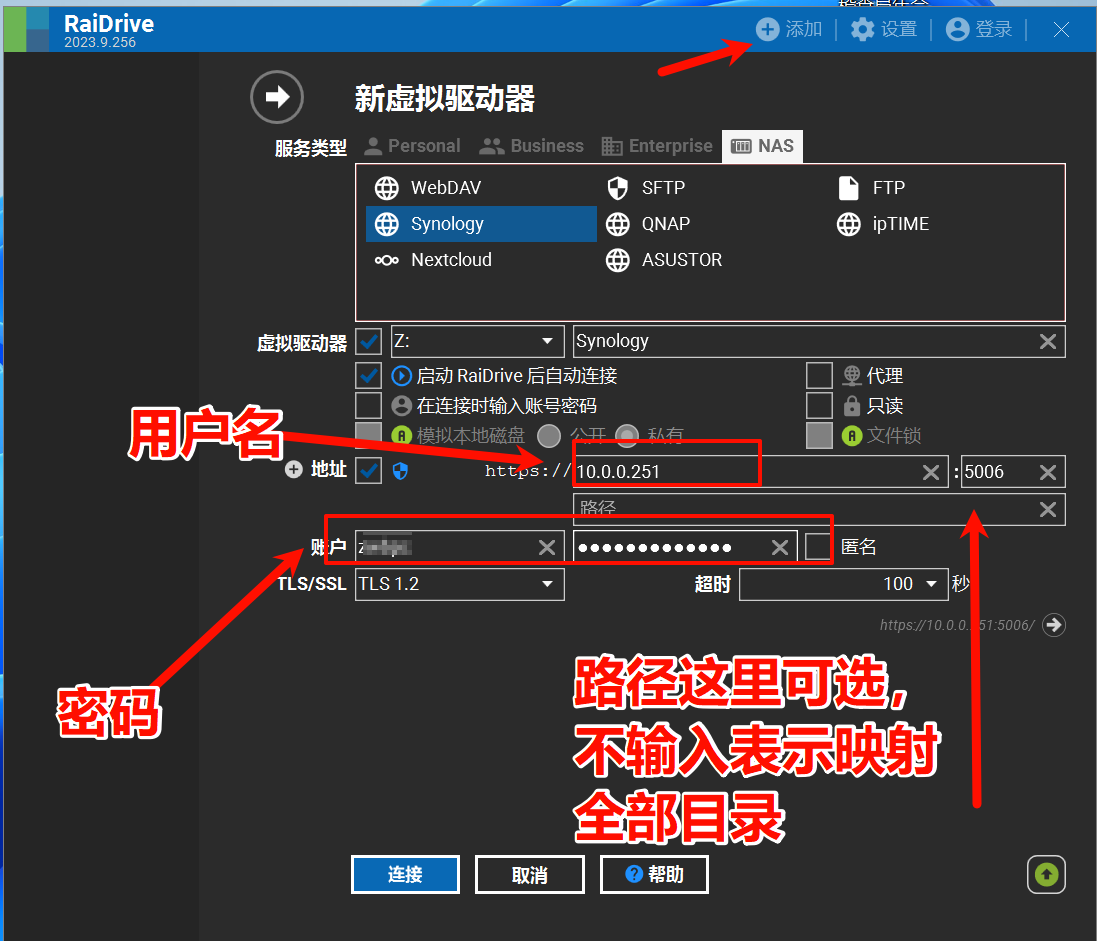The width and height of the screenshot is (1097, 941).
Task: Click the round arrow icon beside 新虚拟驱动器
Action: [276, 97]
